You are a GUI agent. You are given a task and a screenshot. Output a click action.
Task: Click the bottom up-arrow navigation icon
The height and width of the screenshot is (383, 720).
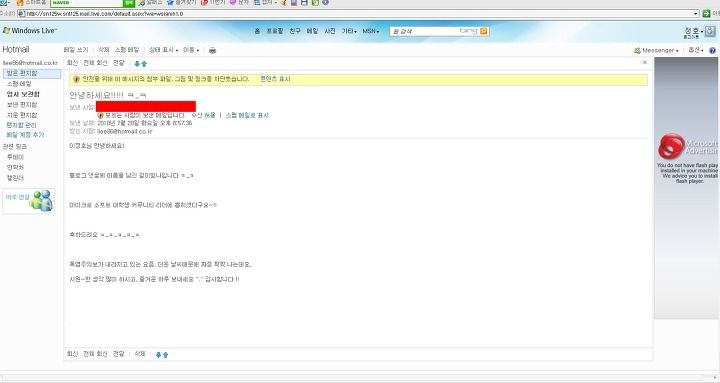[165, 354]
